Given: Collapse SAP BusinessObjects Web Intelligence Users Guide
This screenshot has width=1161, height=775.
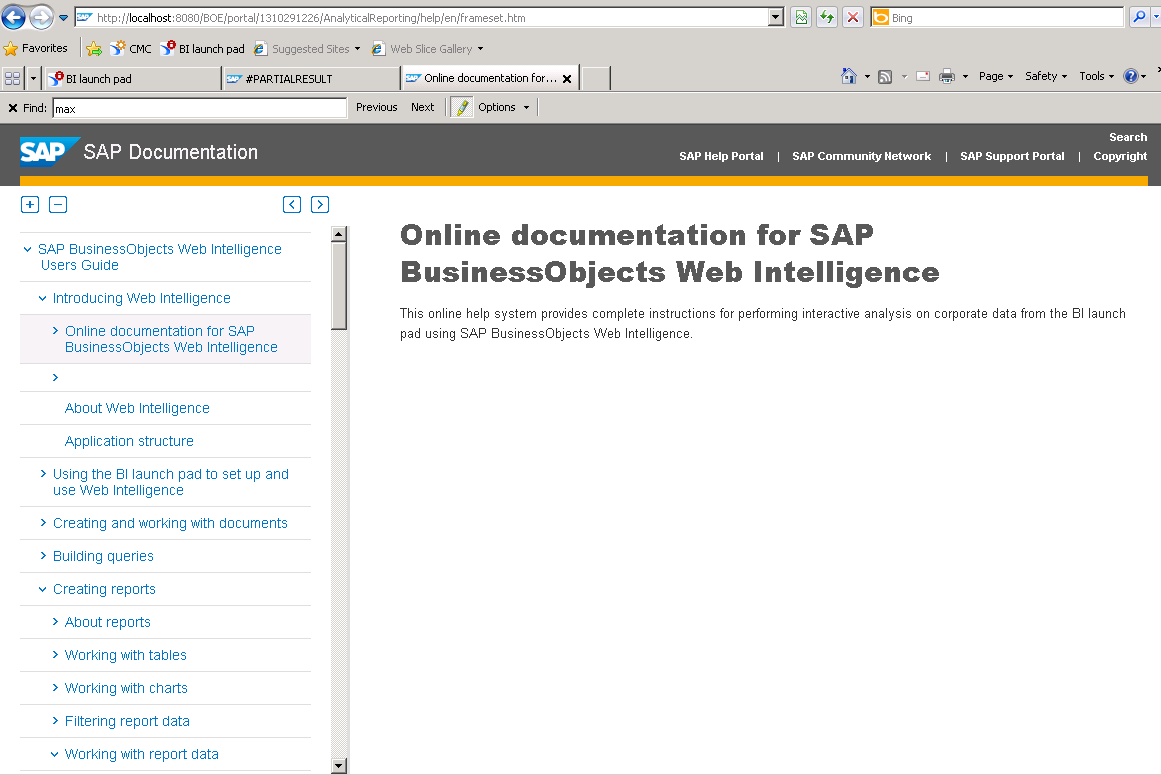Looking at the screenshot, I should (x=27, y=249).
